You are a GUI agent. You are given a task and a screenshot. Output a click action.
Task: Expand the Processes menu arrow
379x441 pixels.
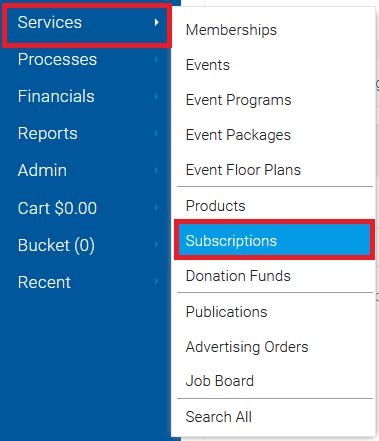tap(157, 60)
